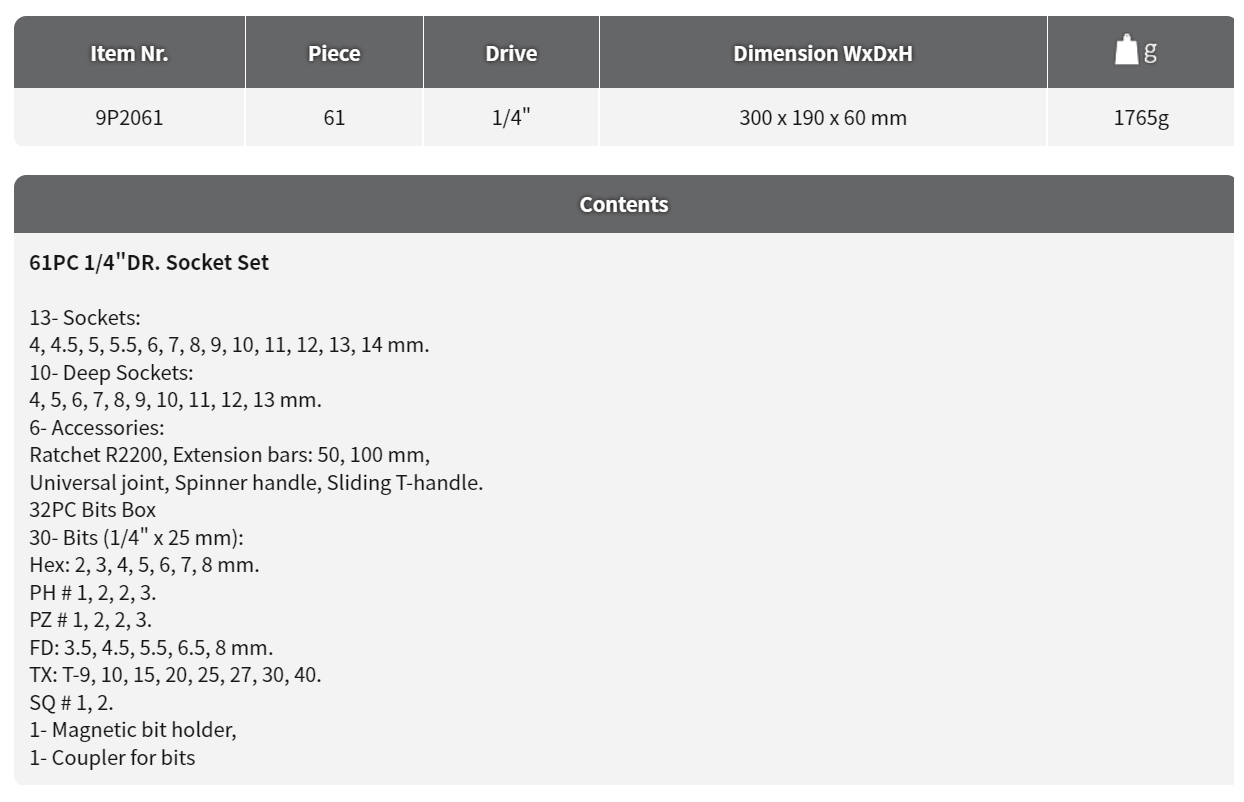Image resolution: width=1244 pixels, height=802 pixels.
Task: Click the Piece column header
Action: pos(334,53)
